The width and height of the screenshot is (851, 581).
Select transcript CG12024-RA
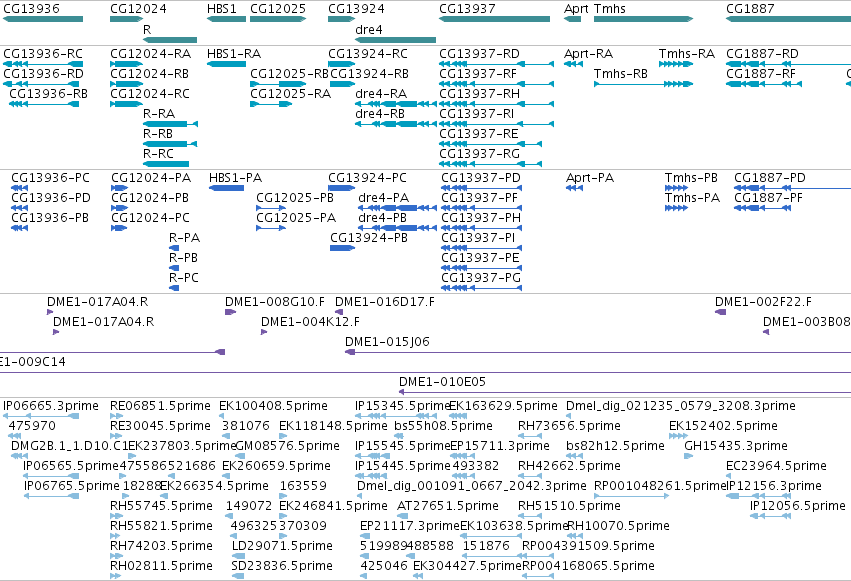(x=126, y=64)
